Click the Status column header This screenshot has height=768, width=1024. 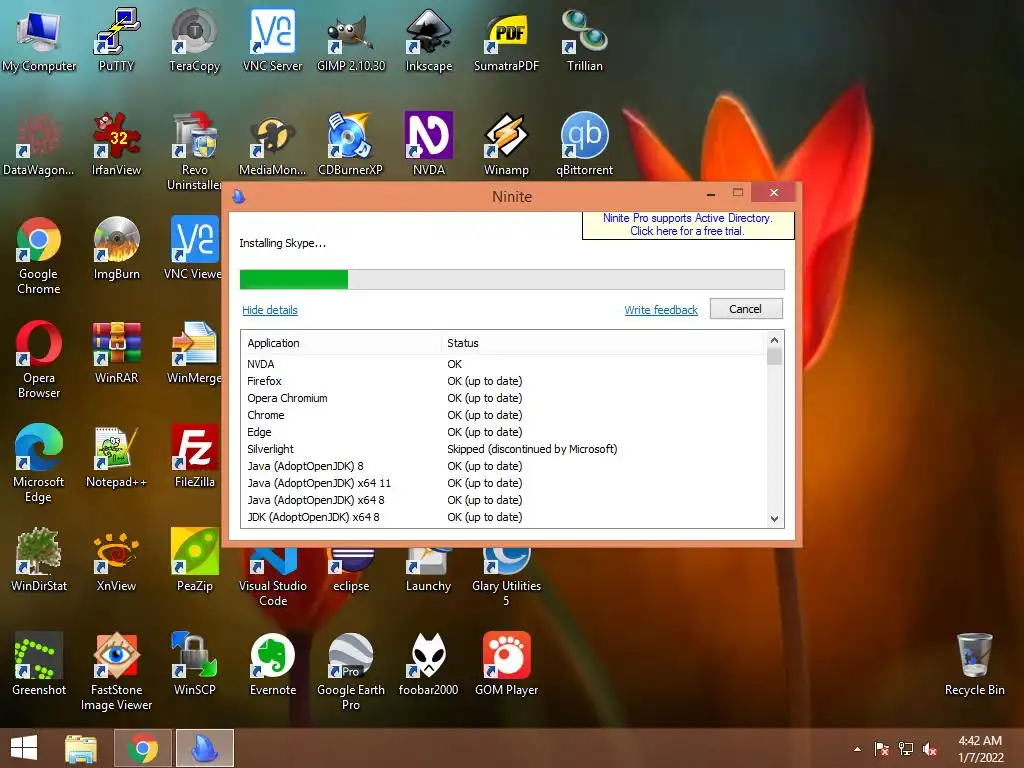603,343
